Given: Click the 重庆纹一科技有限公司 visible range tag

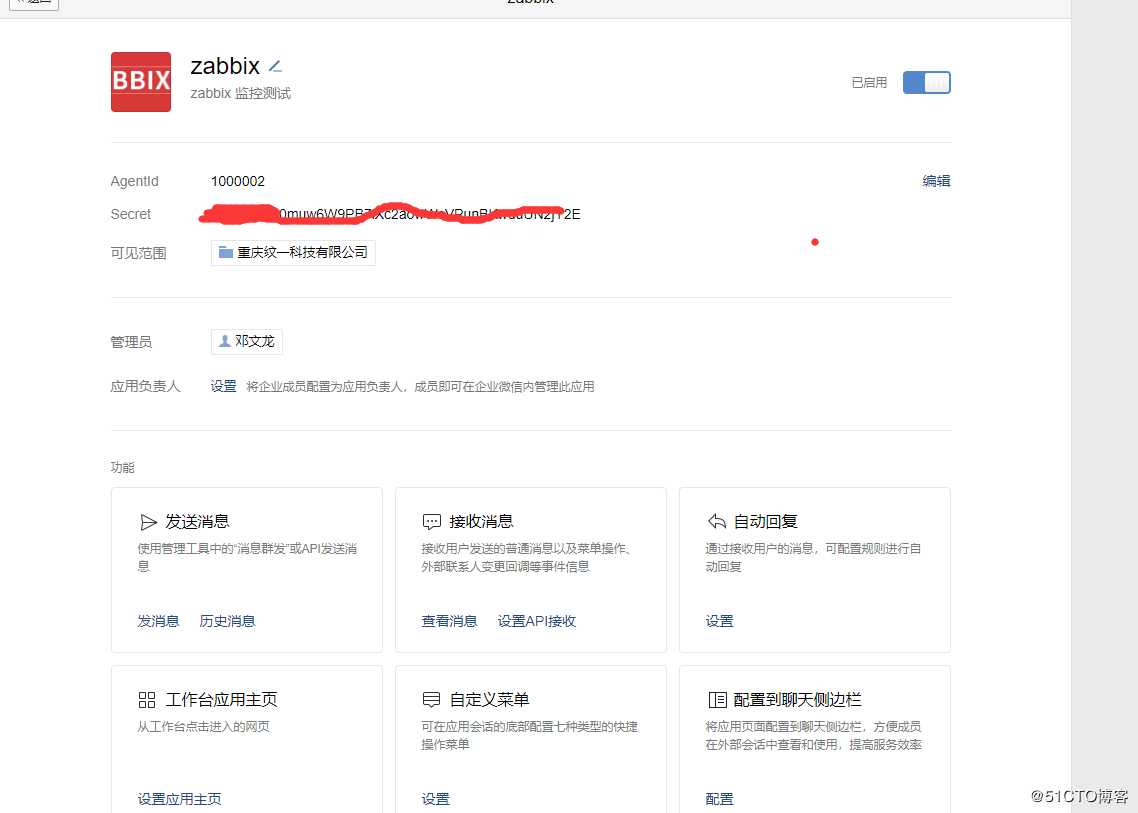Looking at the screenshot, I should tap(293, 253).
